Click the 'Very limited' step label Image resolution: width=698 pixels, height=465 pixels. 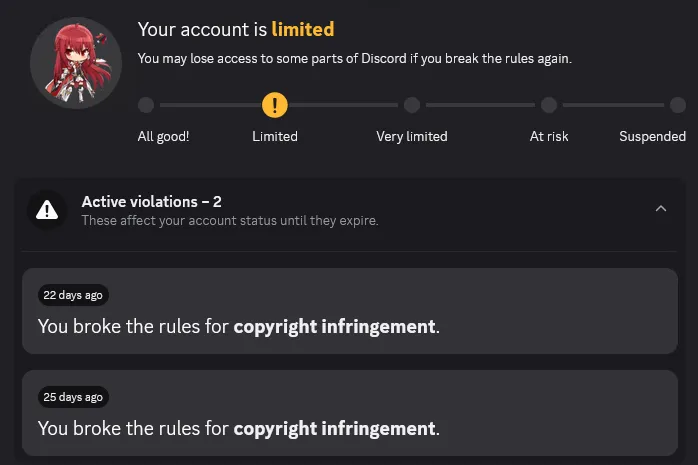coord(412,136)
